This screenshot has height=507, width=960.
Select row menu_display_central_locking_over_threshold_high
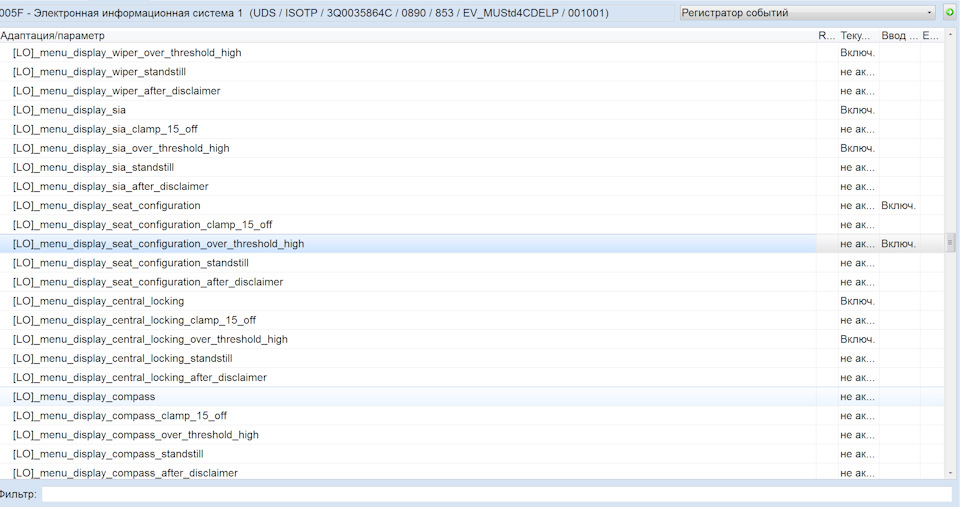coord(471,339)
